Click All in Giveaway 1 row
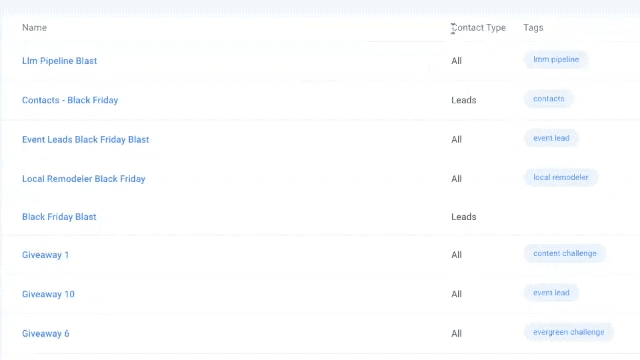 [456, 255]
